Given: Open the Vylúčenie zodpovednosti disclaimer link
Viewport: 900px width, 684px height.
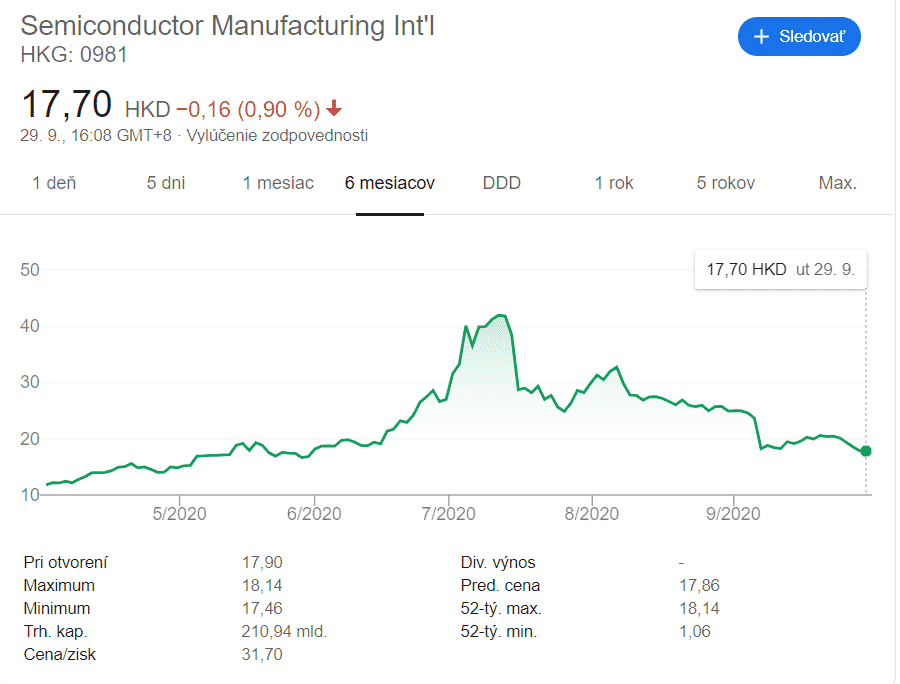Looking at the screenshot, I should (x=289, y=135).
